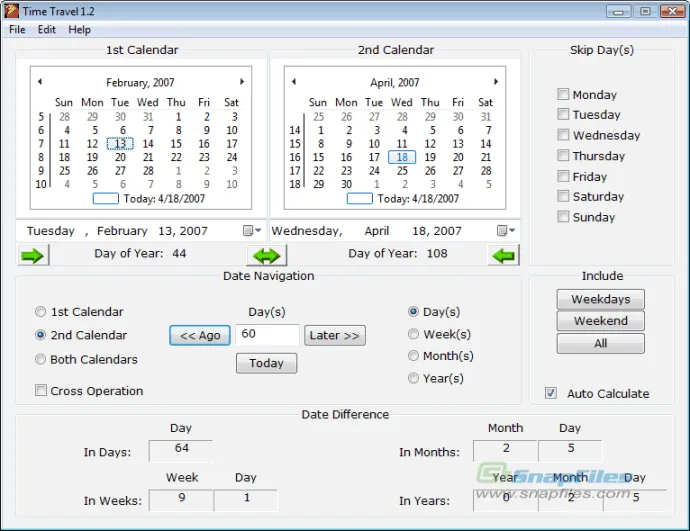Viewport: 690px width, 531px height.
Task: Uncheck the Auto Calculate option
Action: [551, 393]
